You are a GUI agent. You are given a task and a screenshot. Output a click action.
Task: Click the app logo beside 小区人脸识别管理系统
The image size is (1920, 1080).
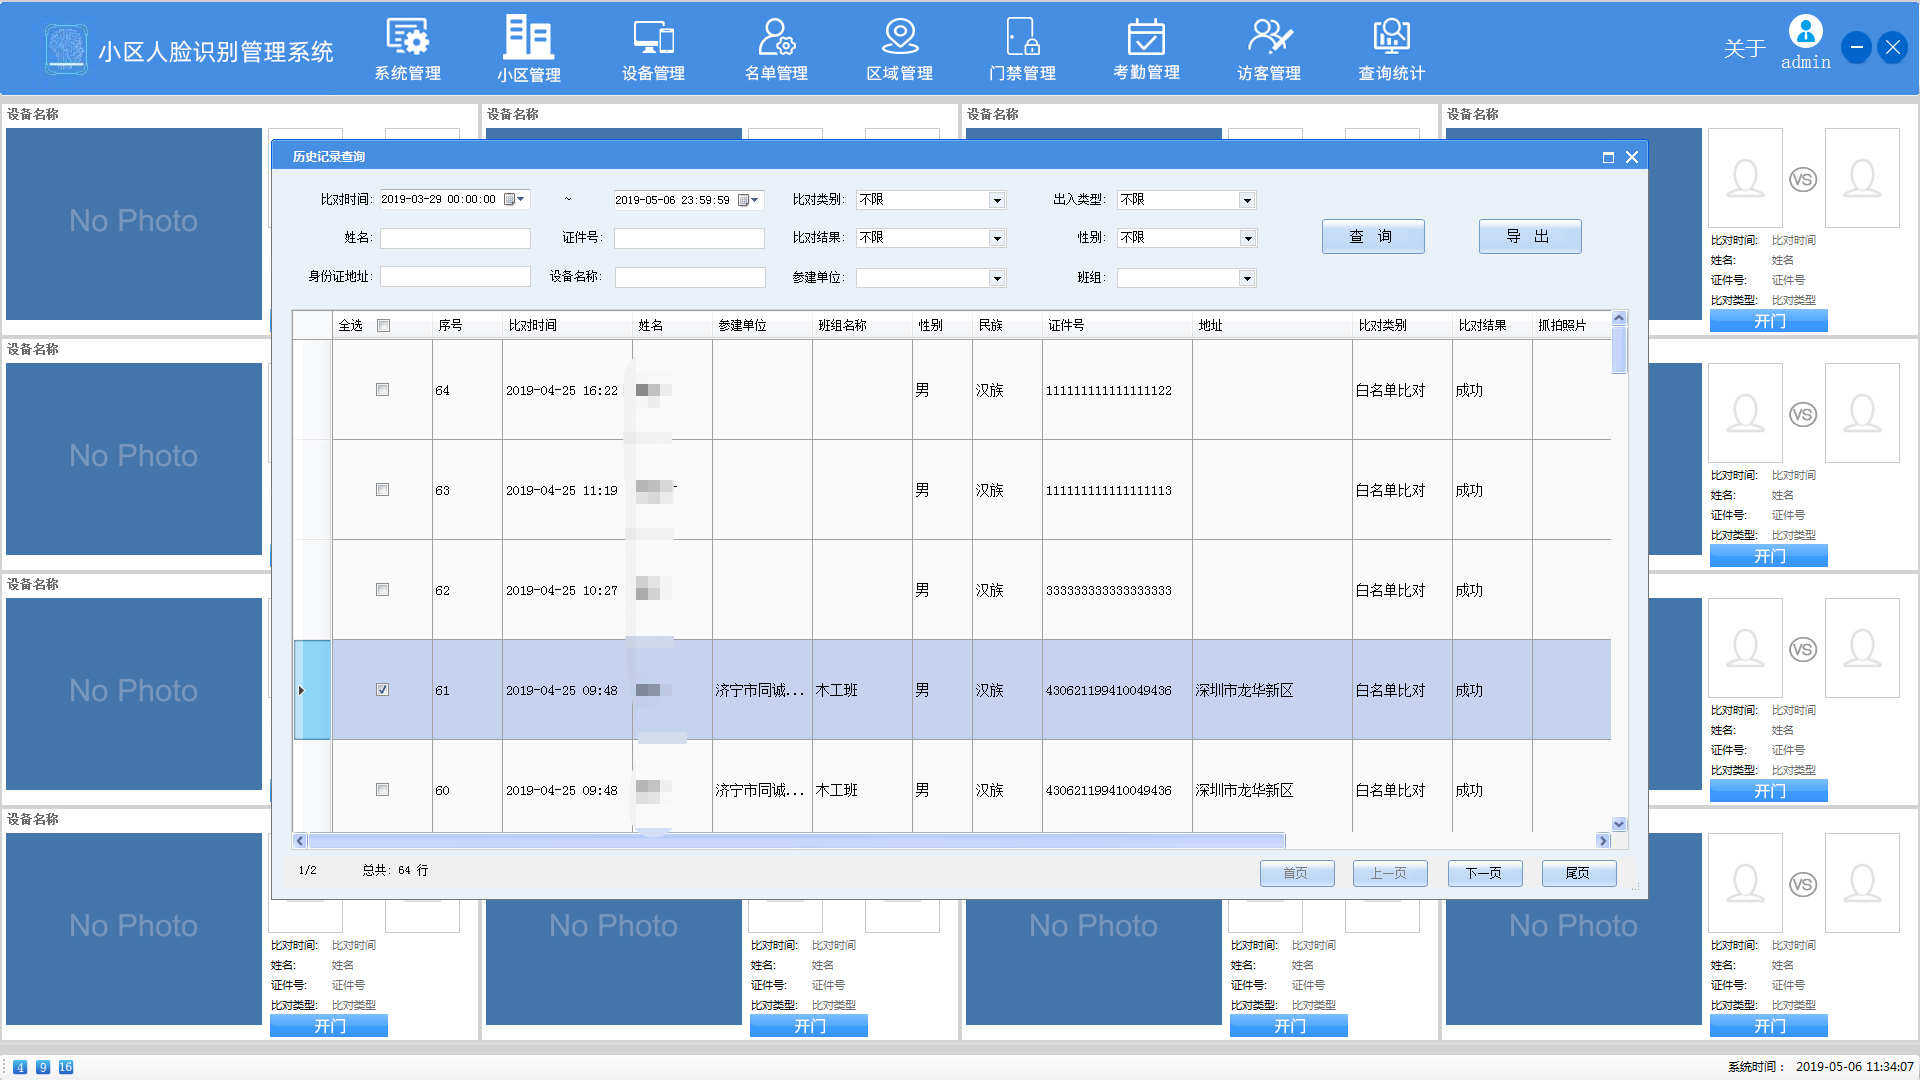66,49
